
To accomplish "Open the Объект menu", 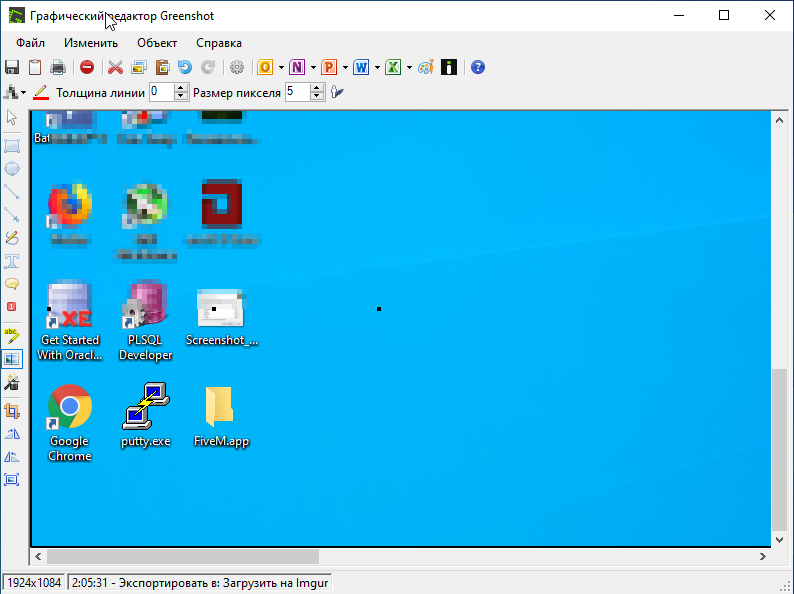I will (157, 43).
